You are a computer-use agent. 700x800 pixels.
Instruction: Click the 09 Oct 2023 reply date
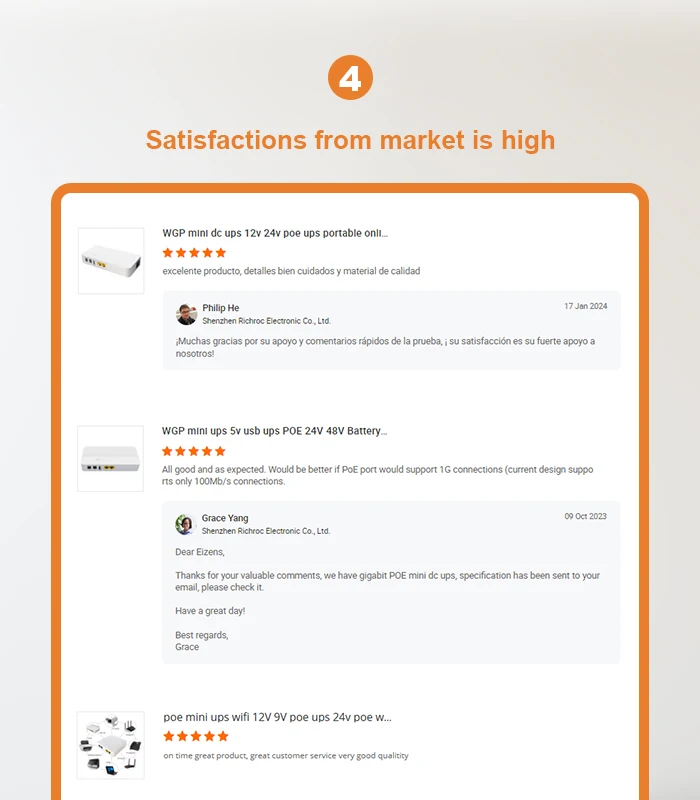pos(585,516)
